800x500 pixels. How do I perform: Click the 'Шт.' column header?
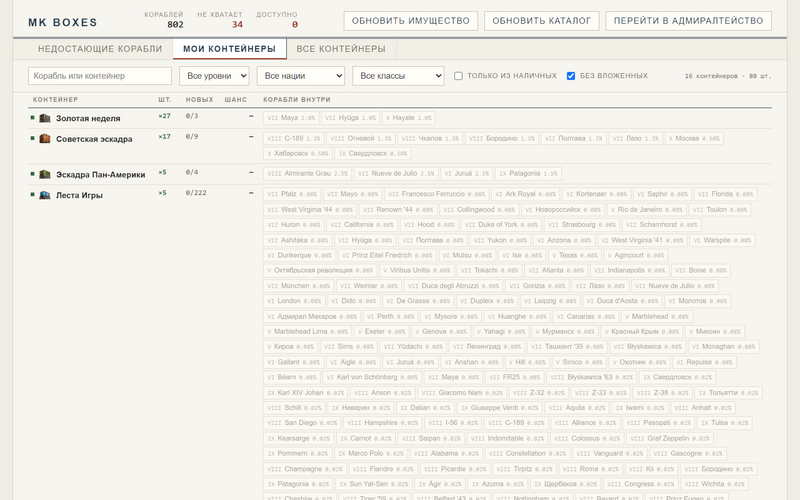tap(165, 99)
